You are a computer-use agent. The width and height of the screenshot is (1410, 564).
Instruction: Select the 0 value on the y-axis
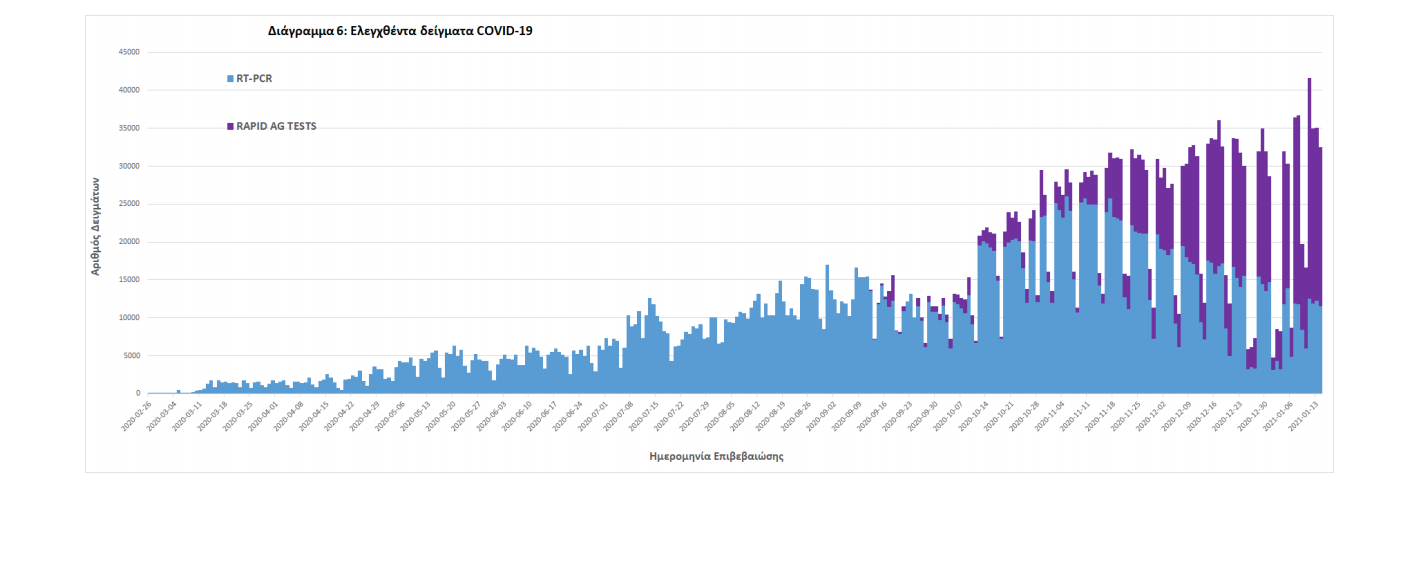coord(137,393)
